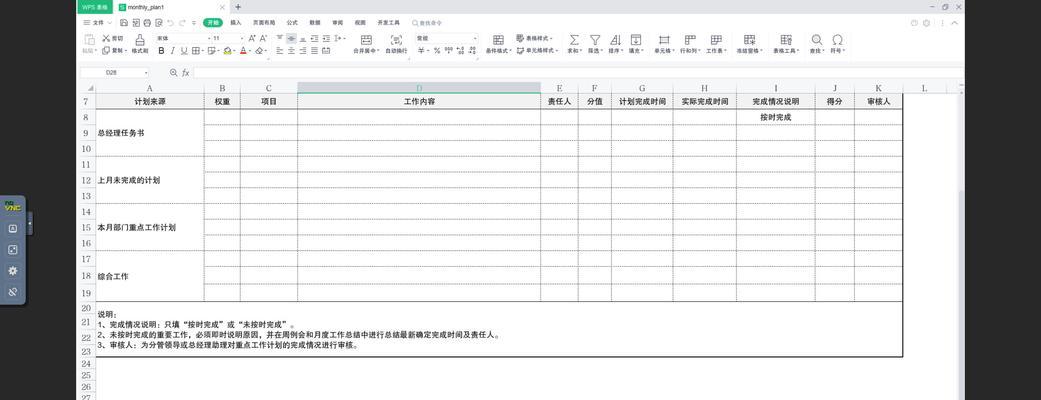Image resolution: width=1041 pixels, height=400 pixels.
Task: Collapse the ribbon with the up chevron
Action: pos(955,23)
